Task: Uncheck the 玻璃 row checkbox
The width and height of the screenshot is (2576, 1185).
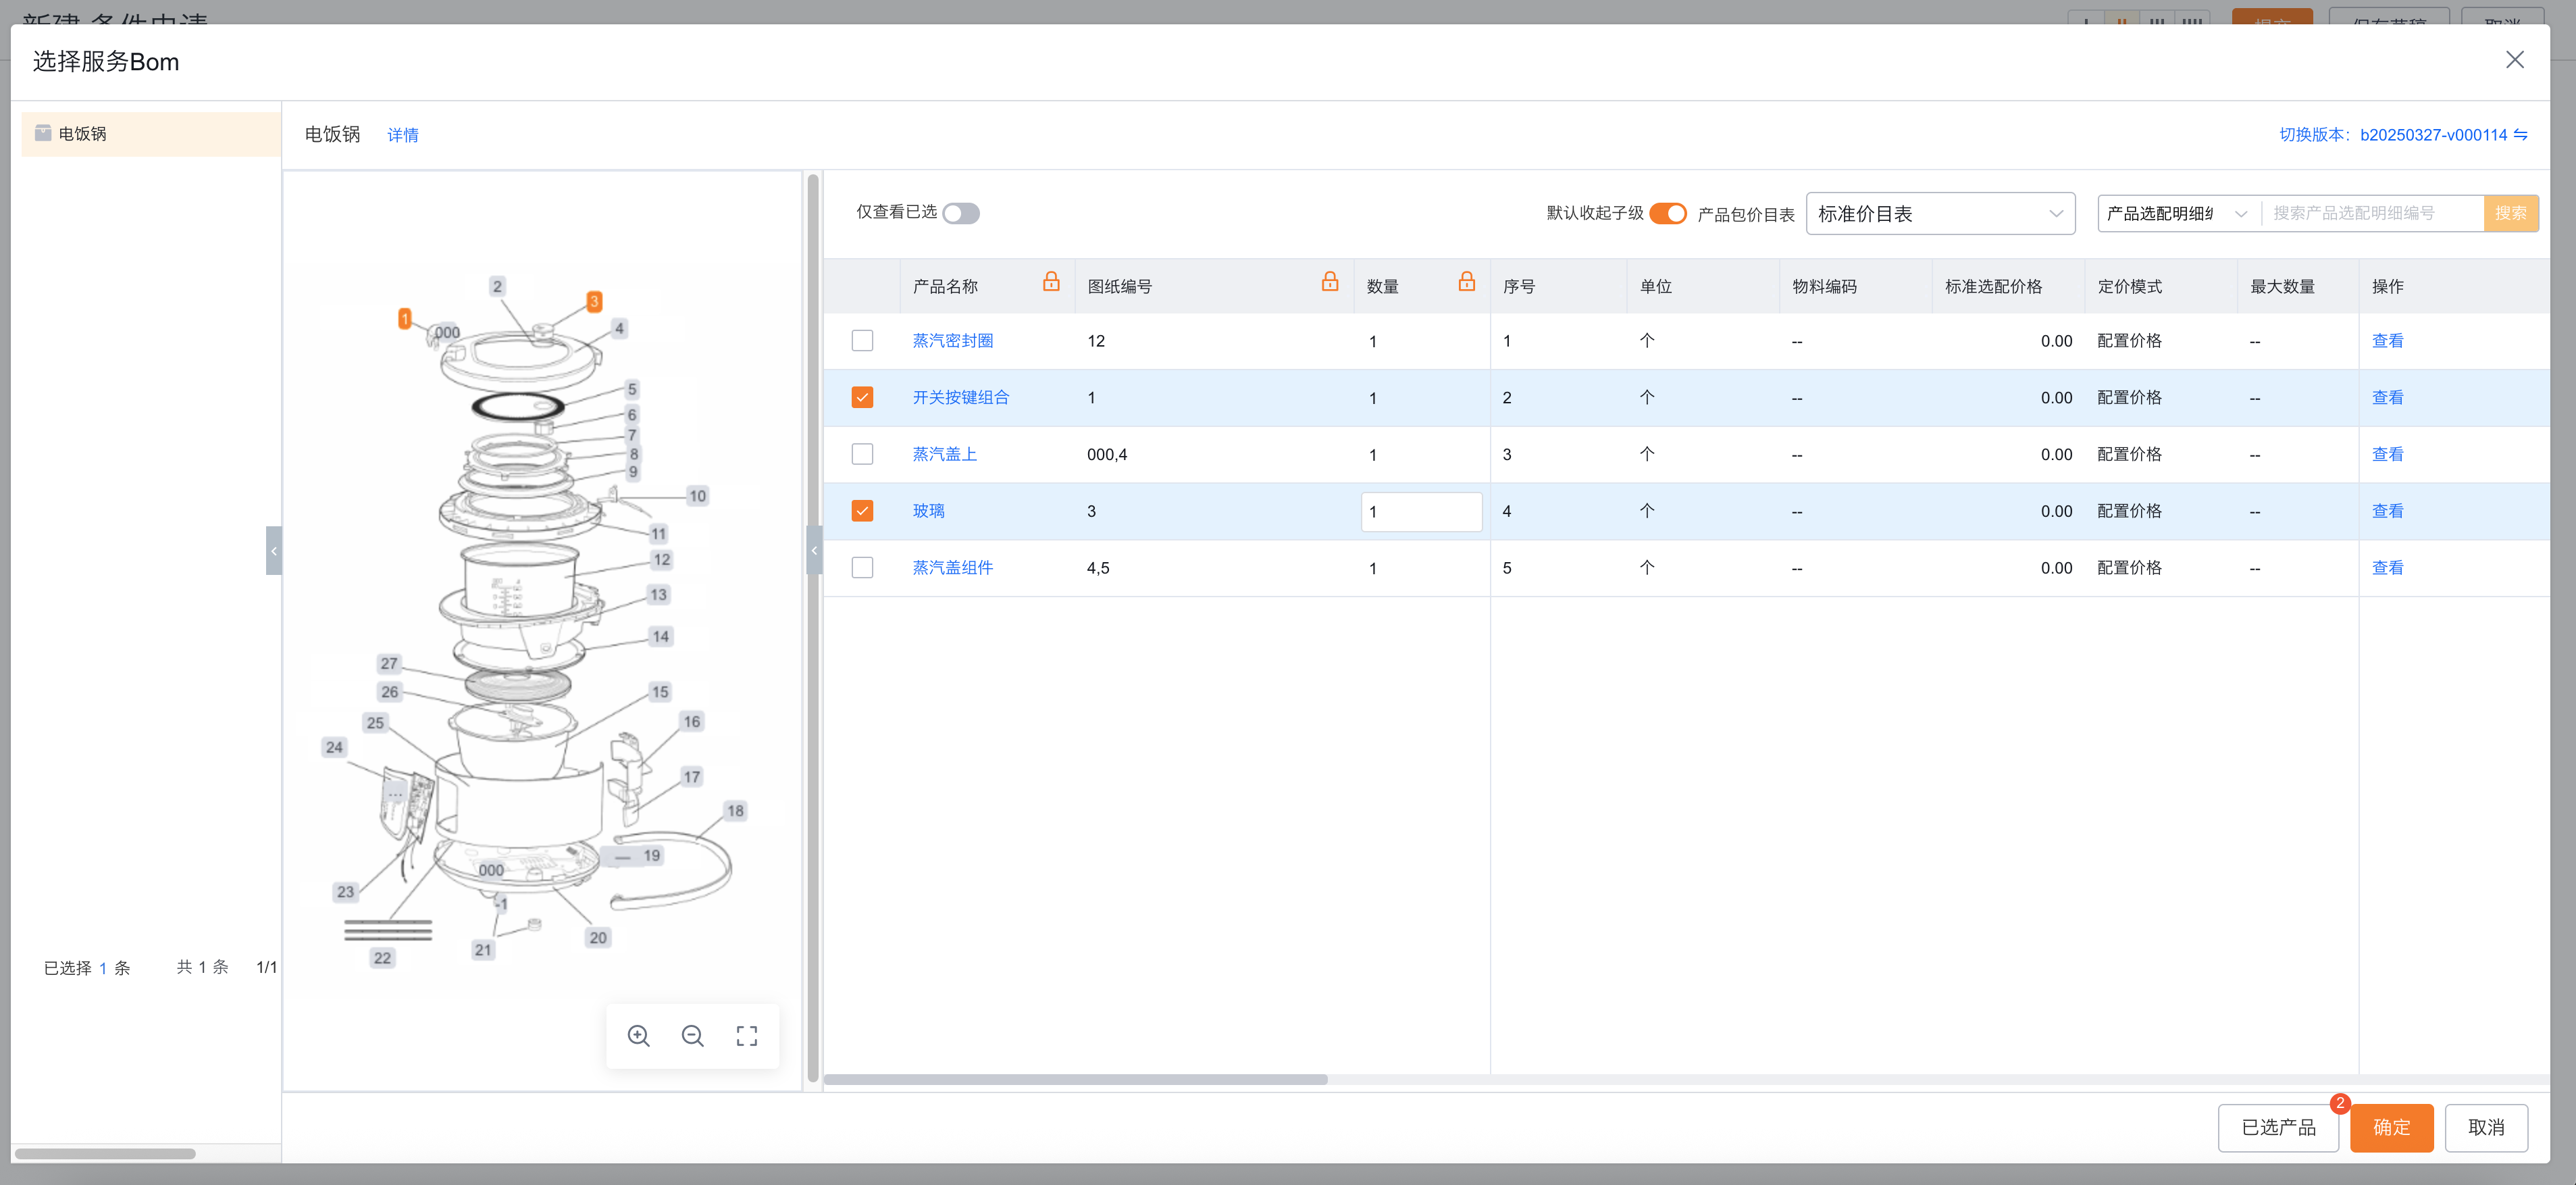Action: coord(862,511)
